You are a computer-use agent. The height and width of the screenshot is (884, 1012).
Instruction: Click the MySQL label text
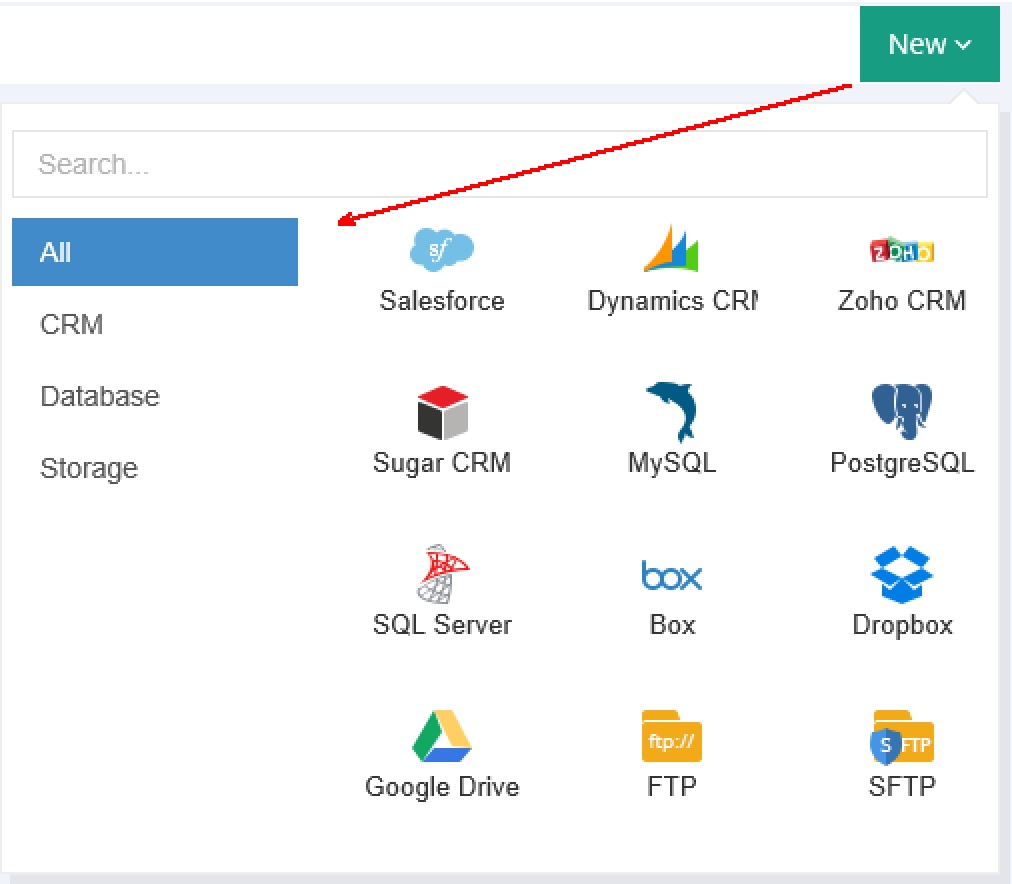pyautogui.click(x=672, y=463)
